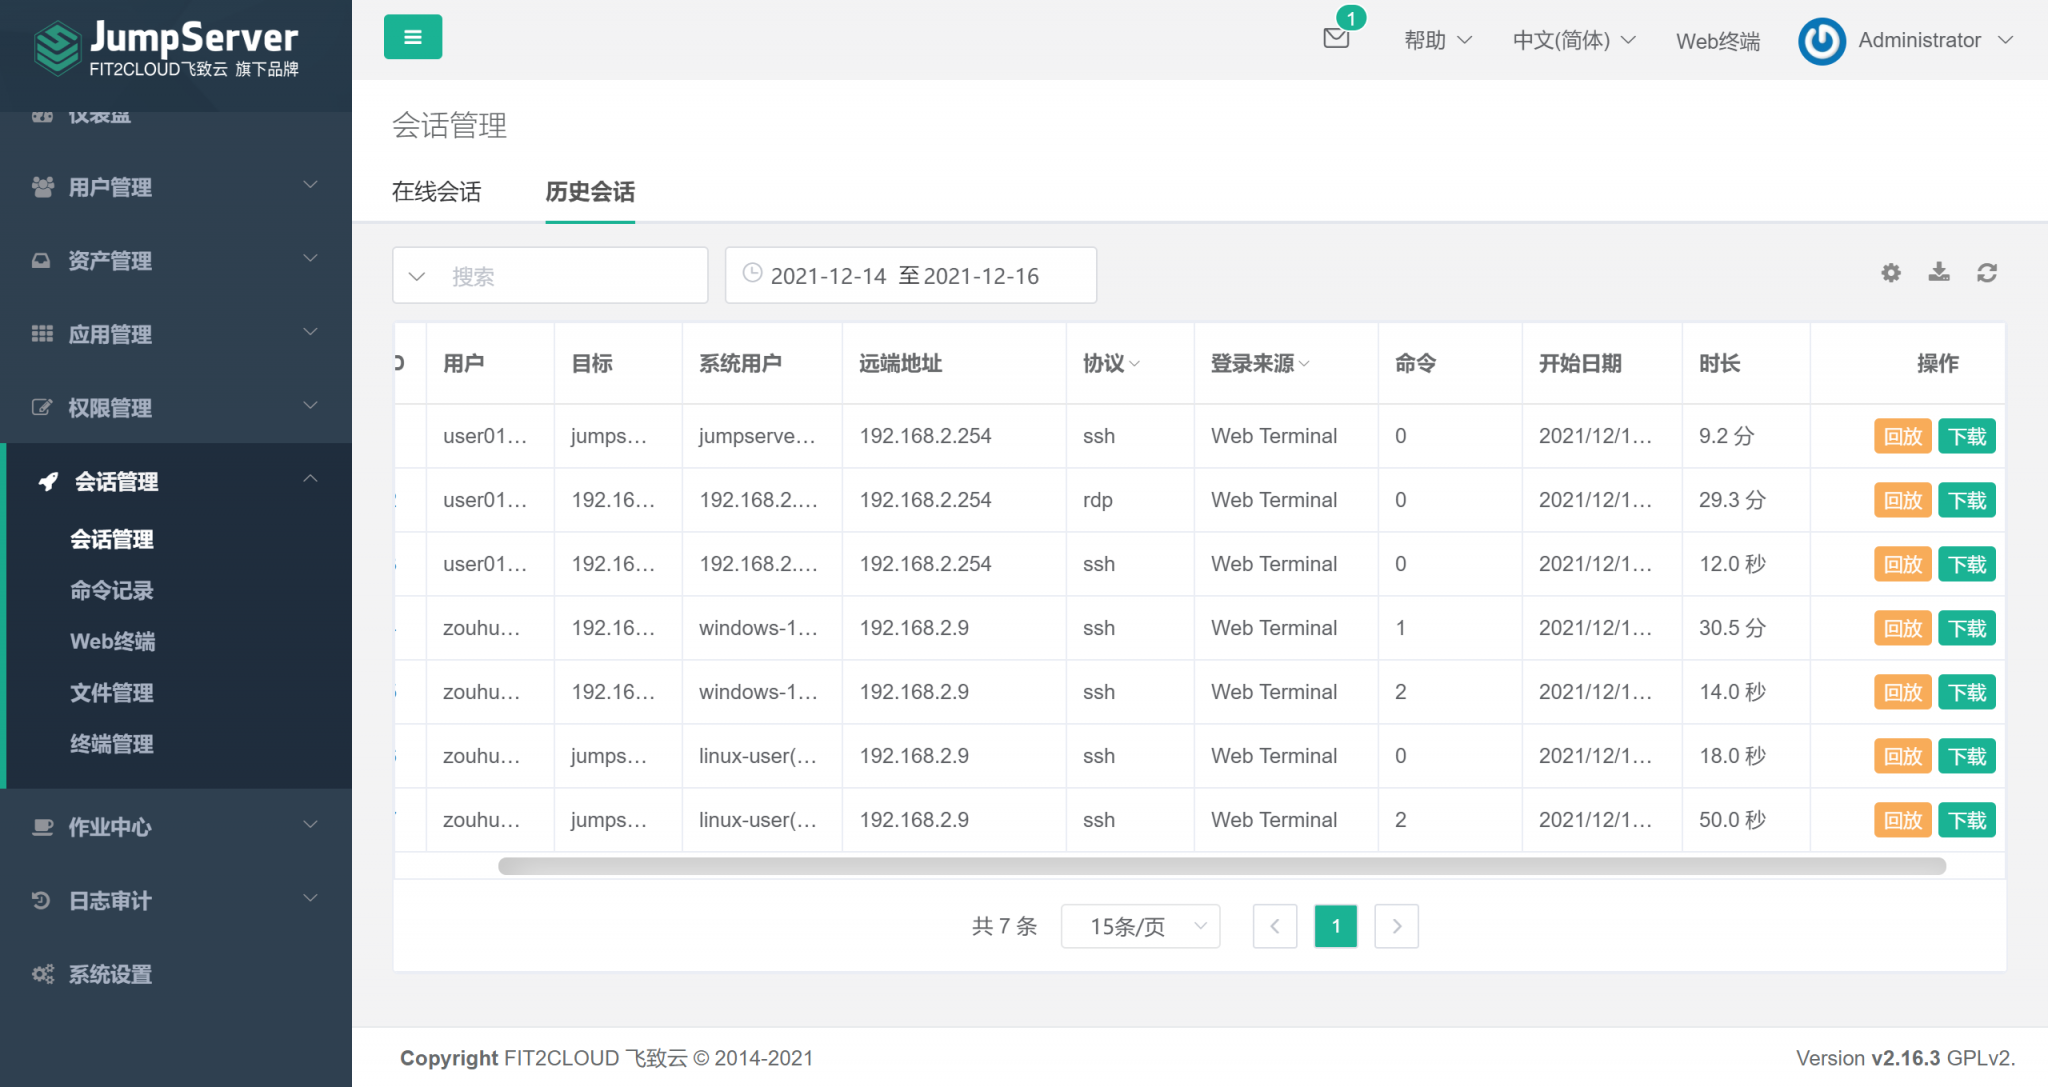This screenshot has height=1087, width=2048.
Task: Open the 协议 column filter
Action: (1135, 364)
